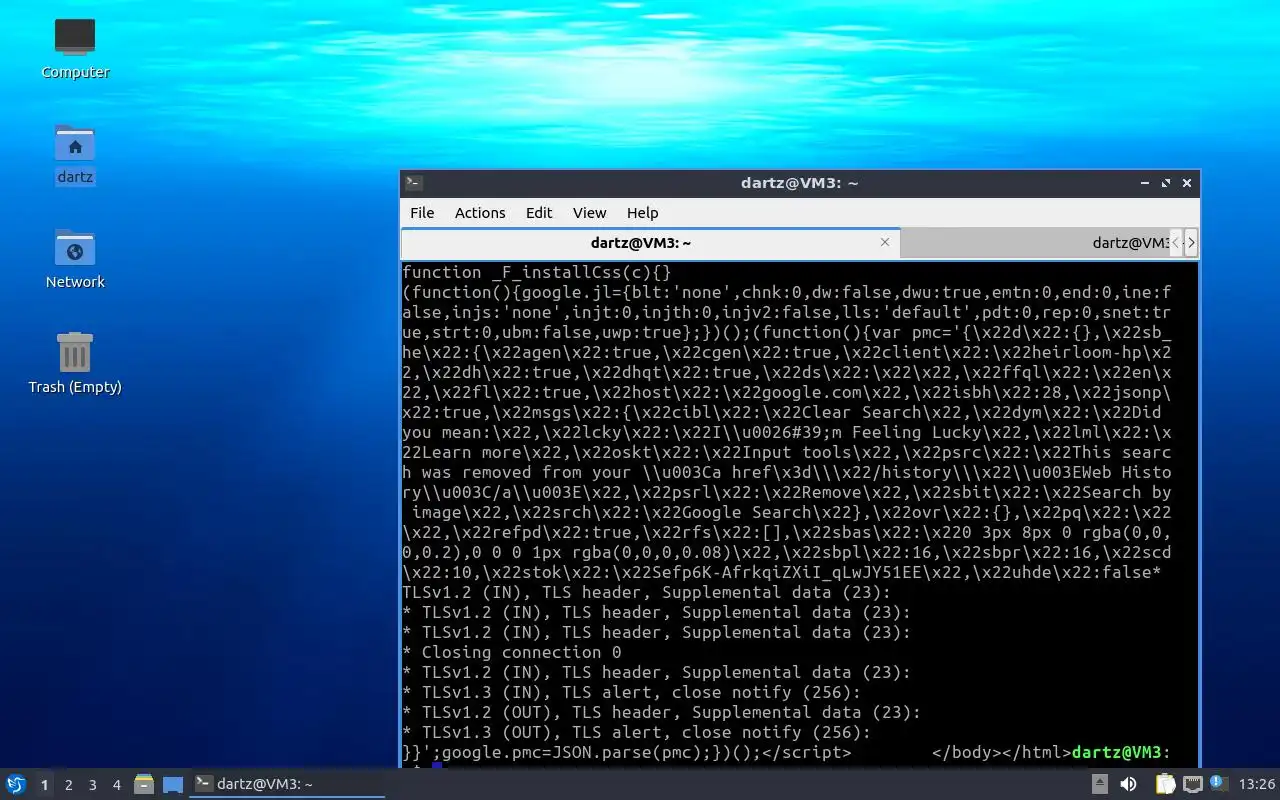Click the terminal title bar text

coord(800,183)
